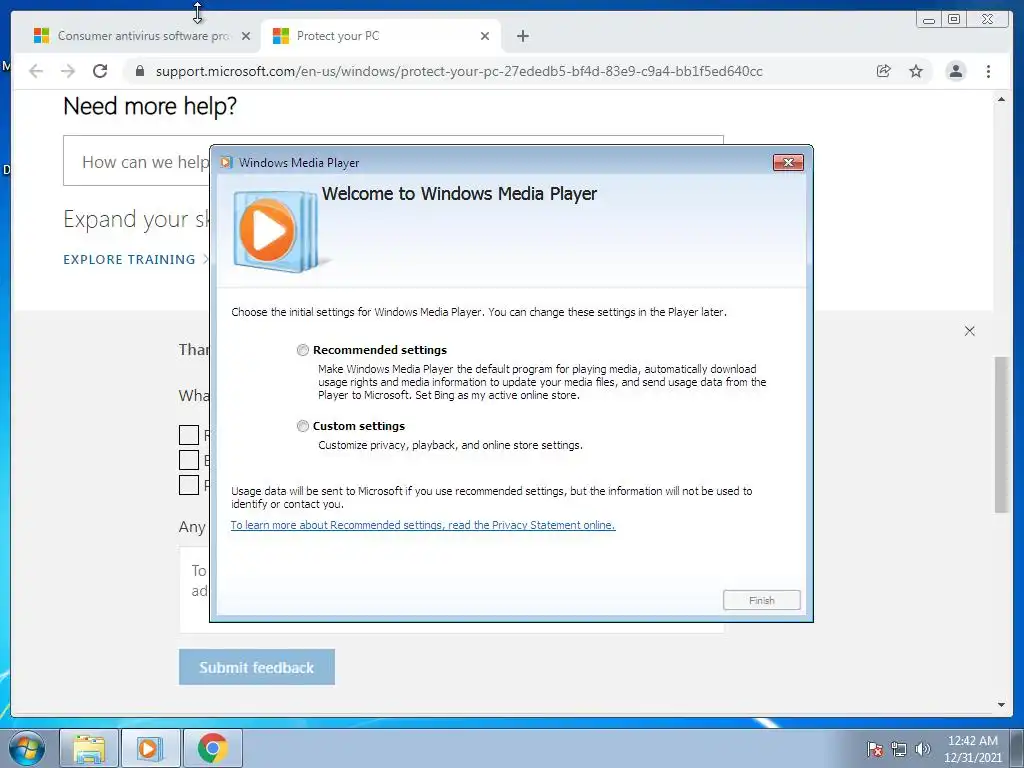
Task: Click the Submit feedback button
Action: (257, 667)
